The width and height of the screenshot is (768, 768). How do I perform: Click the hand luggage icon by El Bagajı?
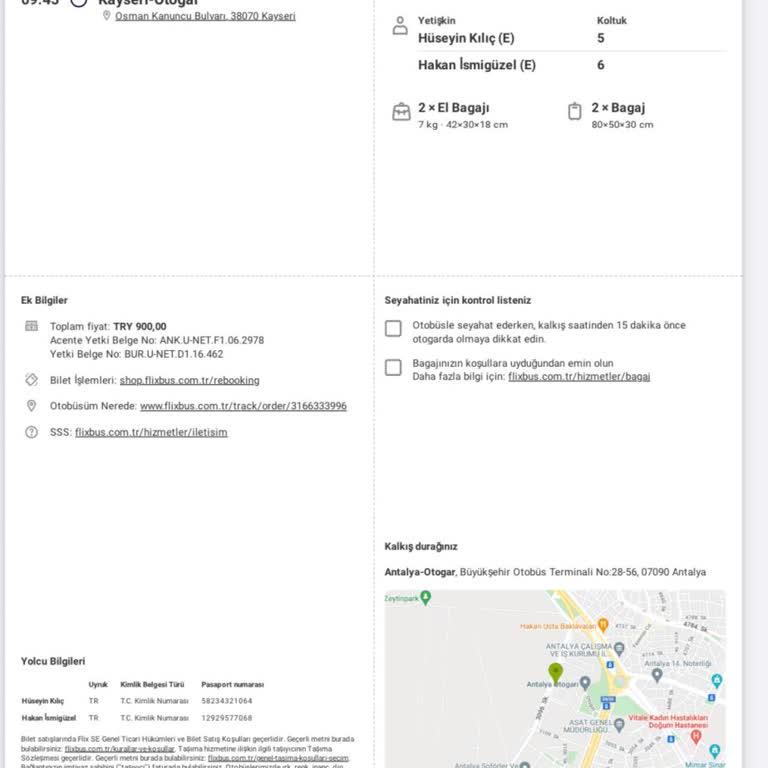[x=401, y=112]
